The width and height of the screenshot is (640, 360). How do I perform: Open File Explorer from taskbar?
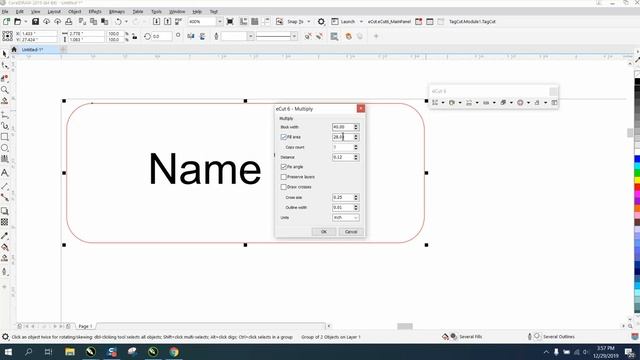[x=70, y=352]
